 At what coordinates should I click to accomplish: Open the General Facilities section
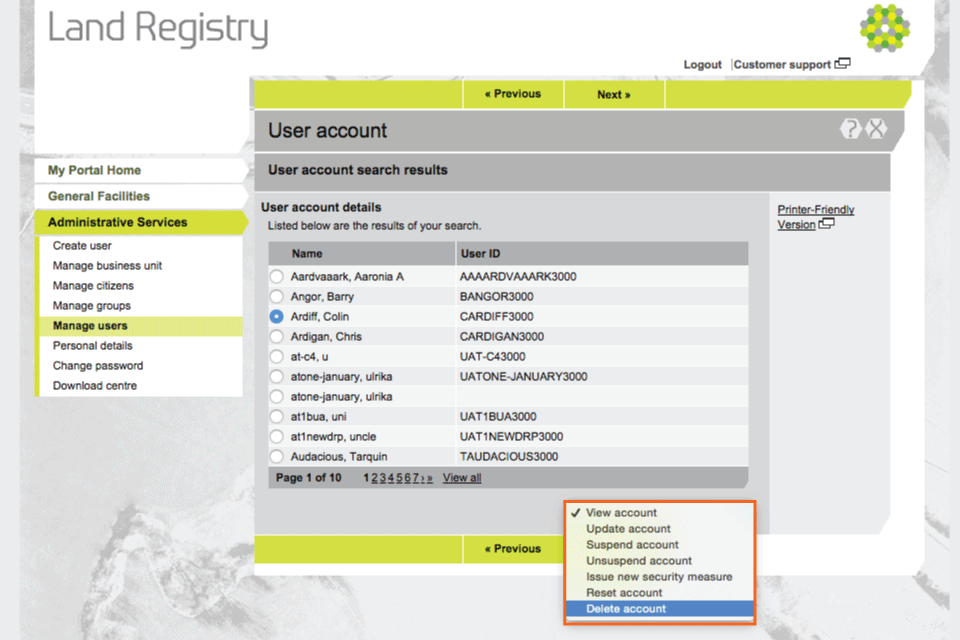coord(99,197)
